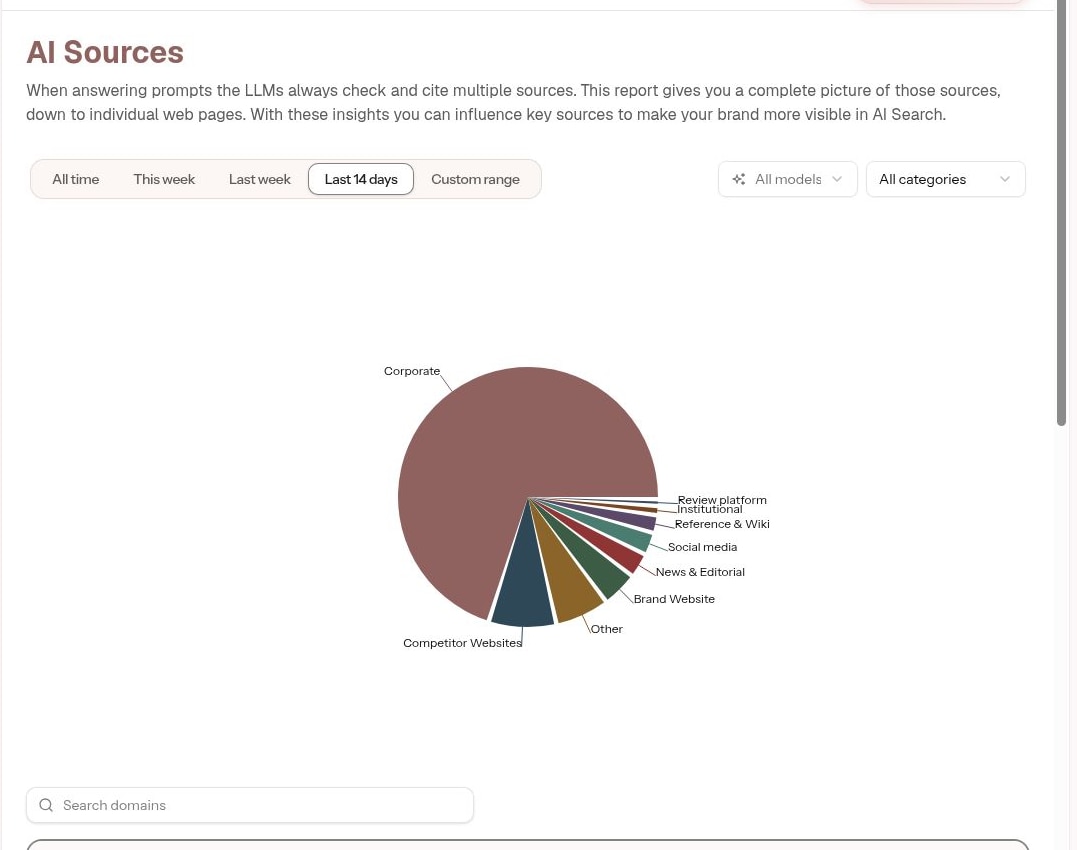This screenshot has height=850, width=1077.
Task: Click the Institutional chart label
Action: click(710, 509)
